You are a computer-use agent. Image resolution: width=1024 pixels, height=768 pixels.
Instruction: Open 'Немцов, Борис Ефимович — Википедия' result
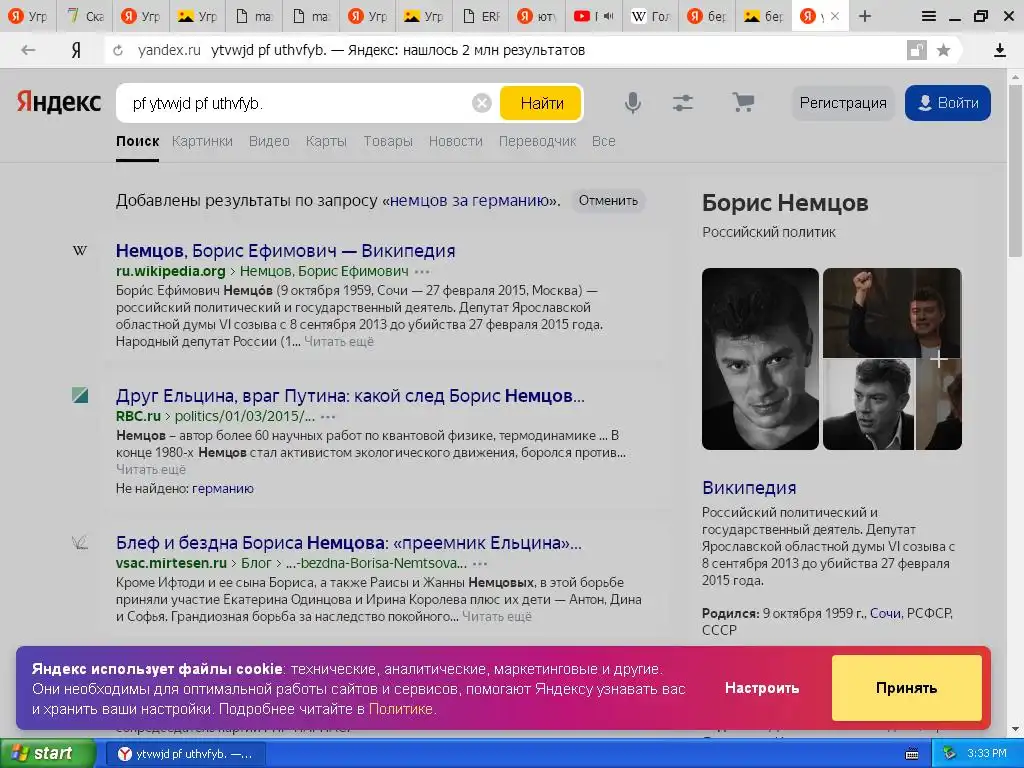tap(285, 250)
